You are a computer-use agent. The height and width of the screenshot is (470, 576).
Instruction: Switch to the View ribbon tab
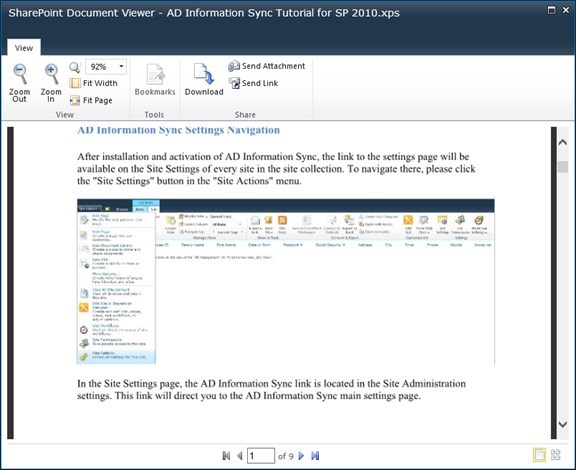[x=24, y=48]
